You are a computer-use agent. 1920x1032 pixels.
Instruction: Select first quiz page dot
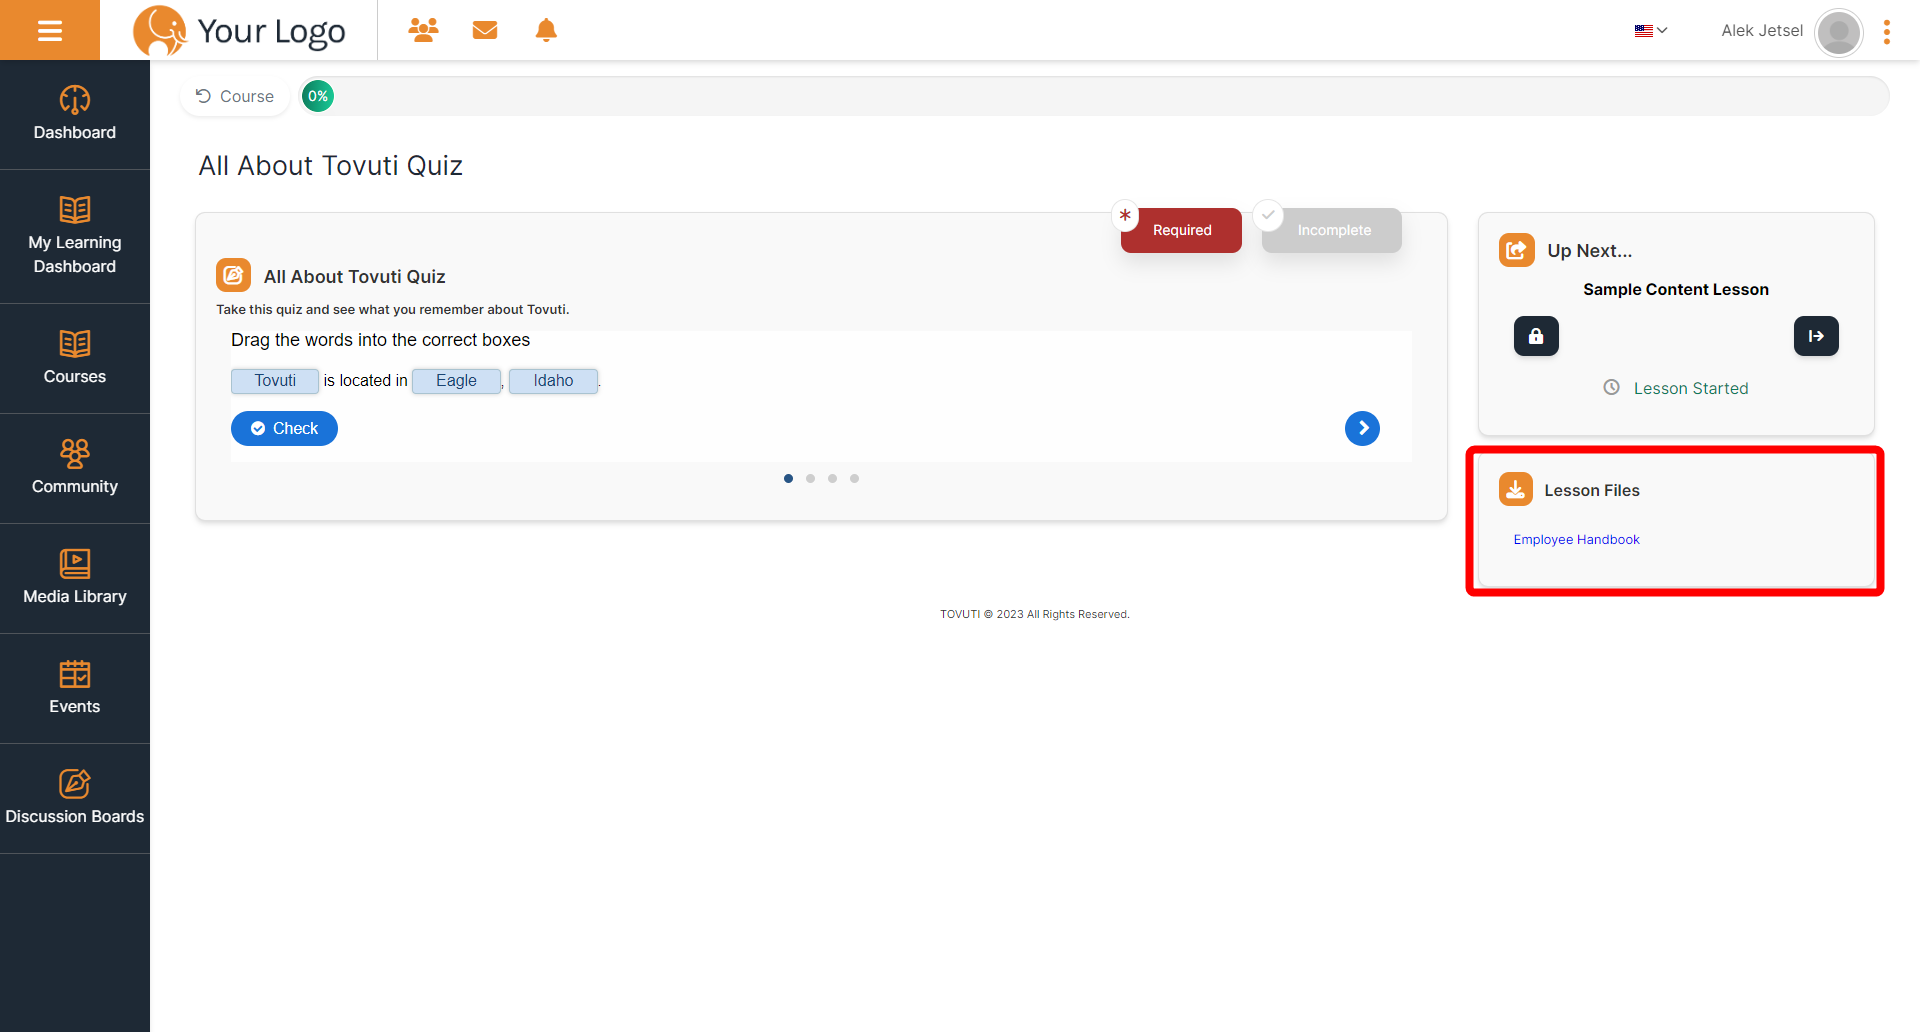[788, 478]
